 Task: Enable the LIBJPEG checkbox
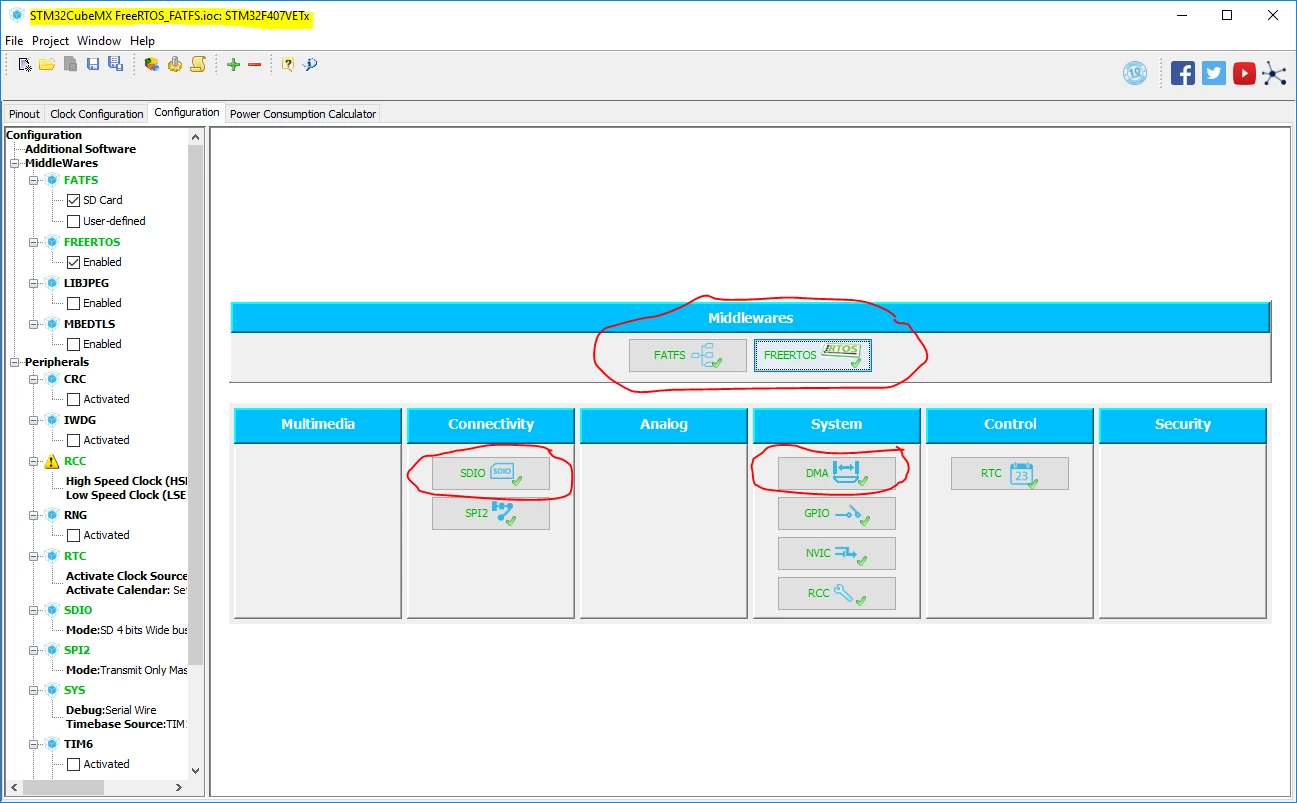73,303
